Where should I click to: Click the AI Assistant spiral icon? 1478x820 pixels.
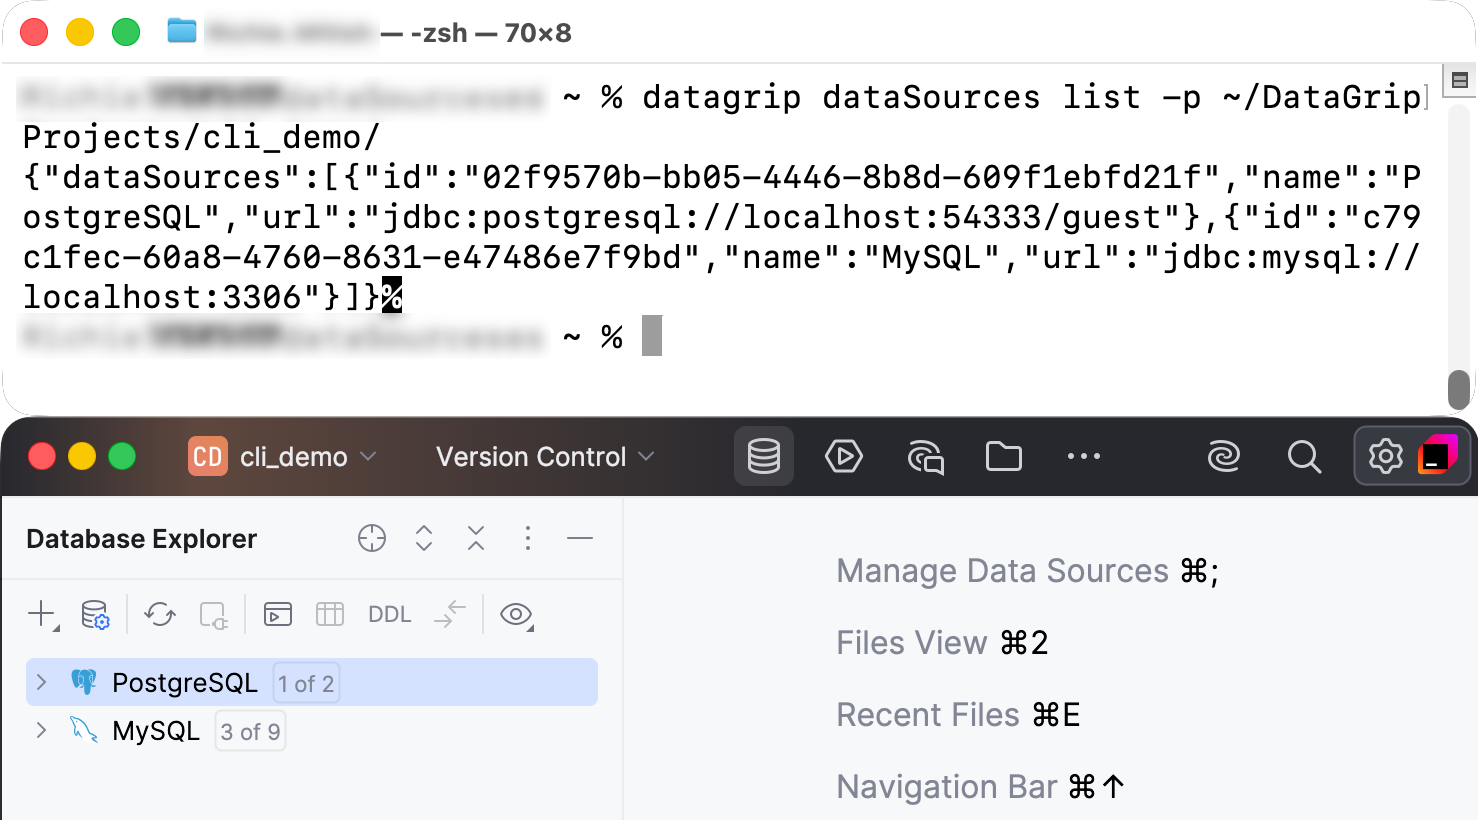[x=1224, y=457]
